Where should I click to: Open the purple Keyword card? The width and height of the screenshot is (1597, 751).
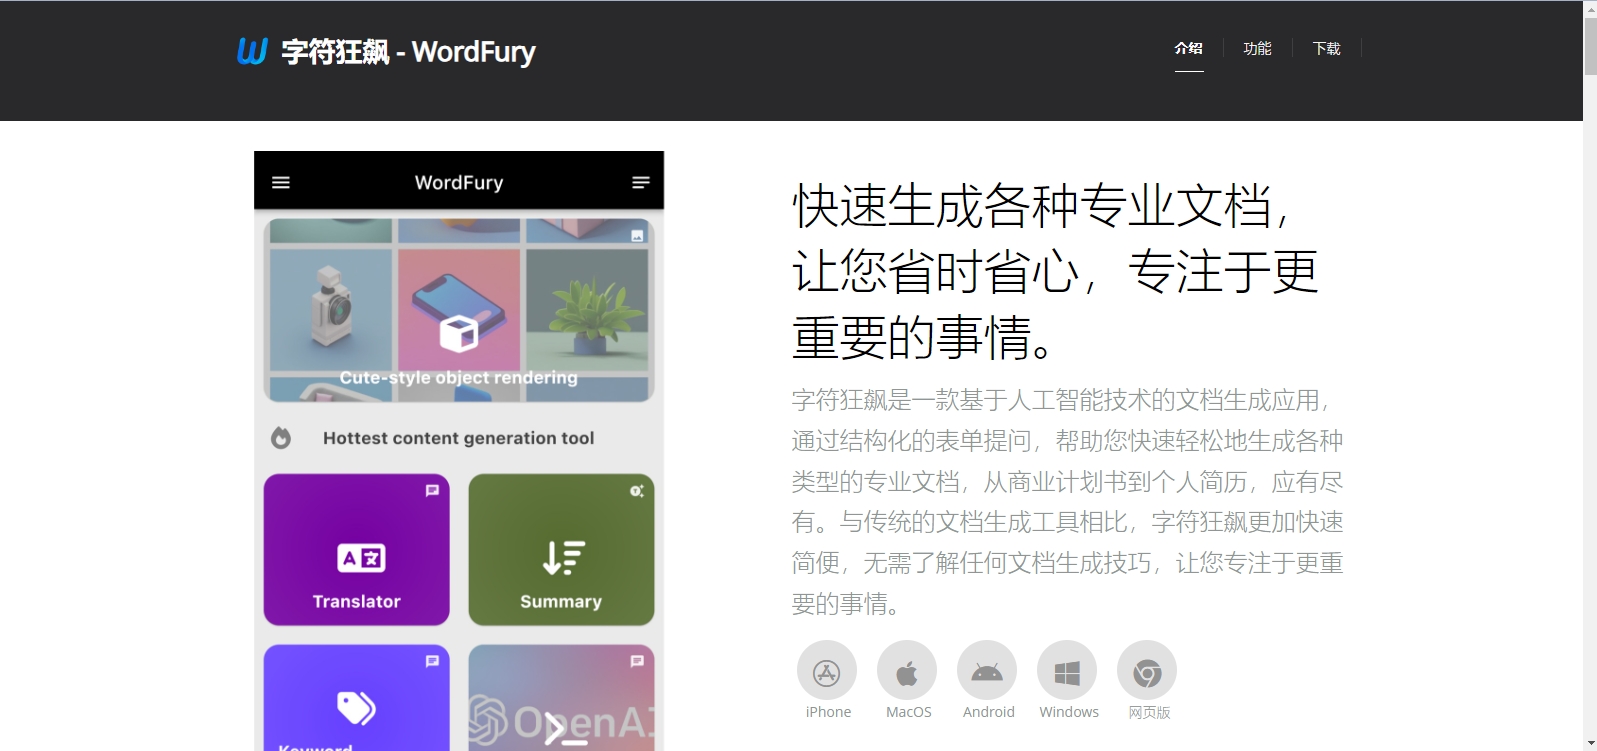(x=357, y=697)
